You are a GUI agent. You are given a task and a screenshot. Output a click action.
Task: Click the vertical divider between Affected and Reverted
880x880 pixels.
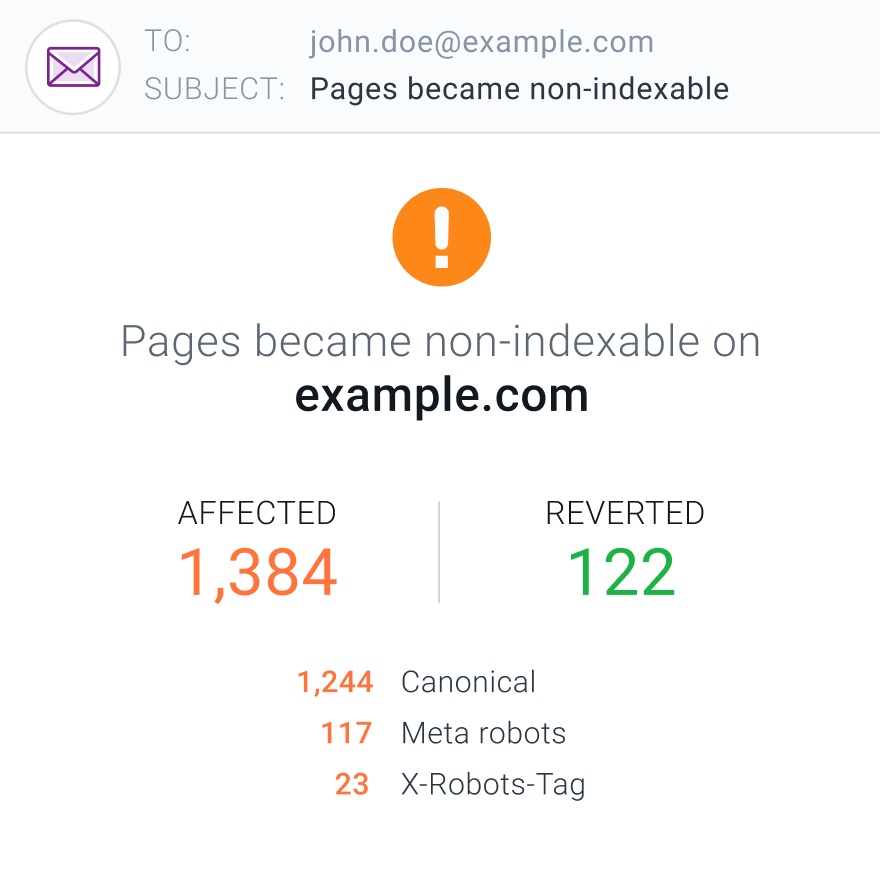click(x=439, y=552)
